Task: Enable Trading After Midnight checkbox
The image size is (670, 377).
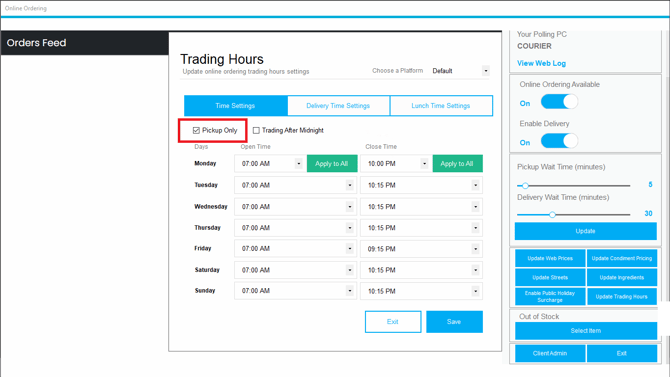Action: (256, 130)
